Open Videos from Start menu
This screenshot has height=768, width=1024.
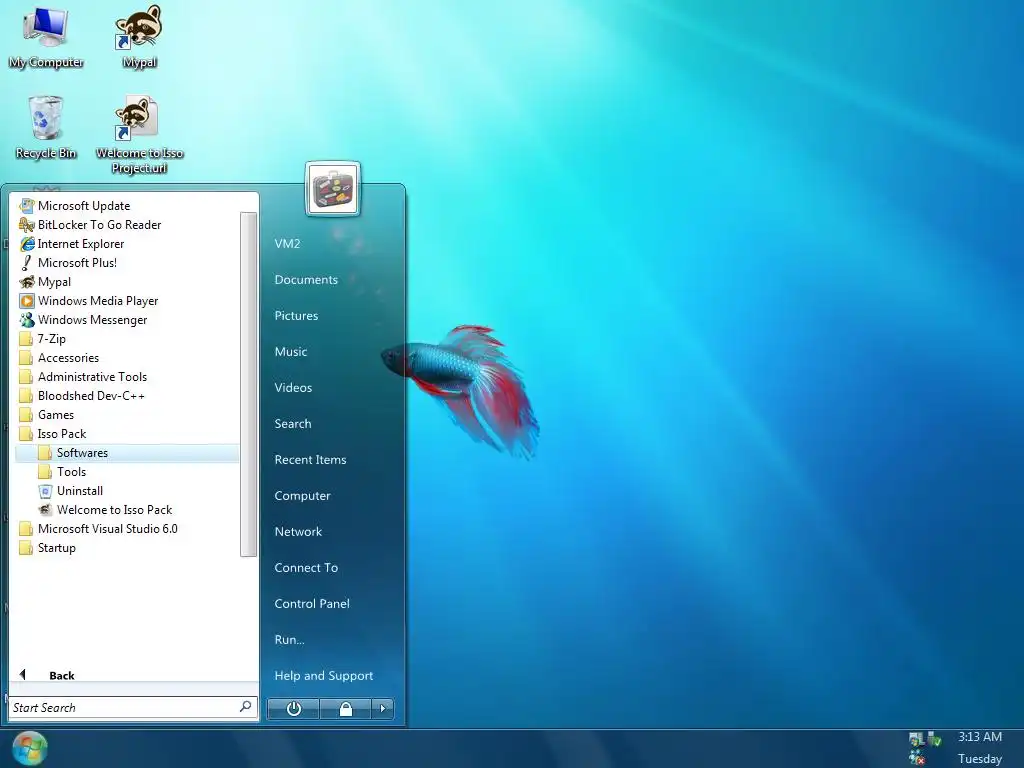coord(293,387)
